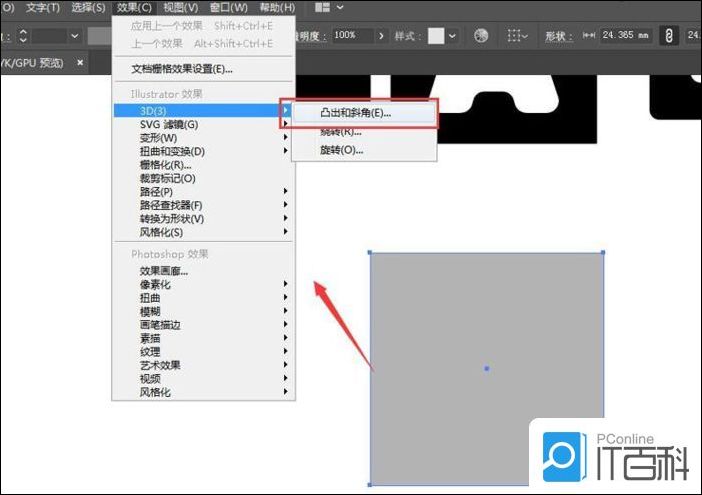Viewport: 702px width, 495px height.
Task: Open 像素化 submenu
Action: click(203, 284)
